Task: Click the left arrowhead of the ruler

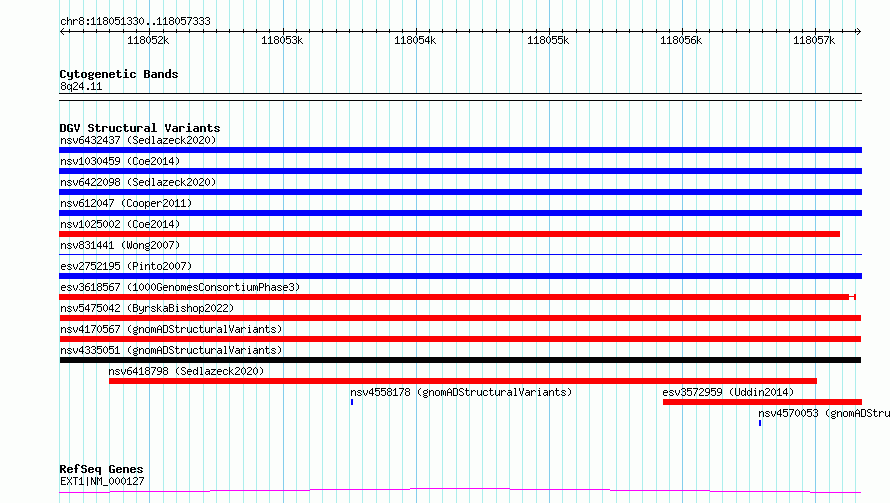Action: [x=62, y=32]
